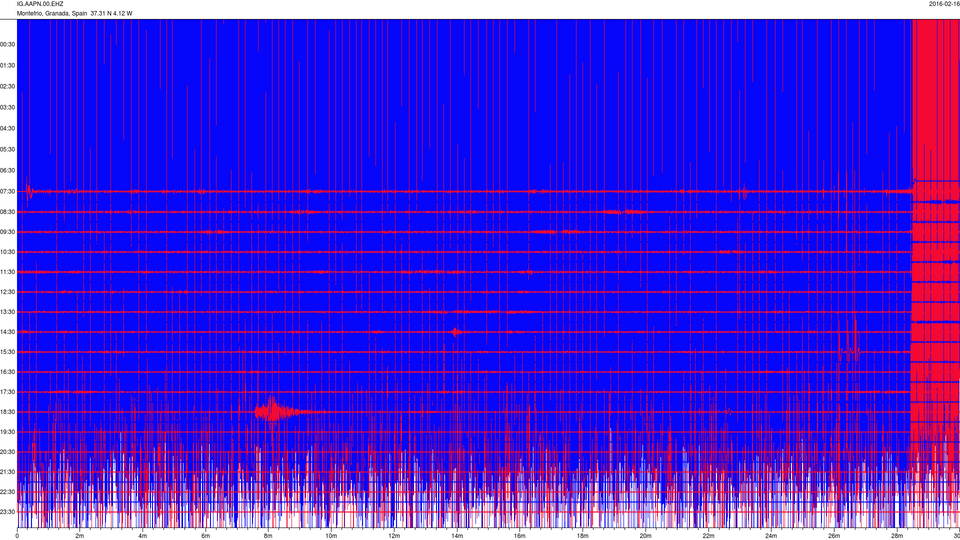This screenshot has width=960, height=540.
Task: Click the 10:30 time label
Action: pos(7,252)
